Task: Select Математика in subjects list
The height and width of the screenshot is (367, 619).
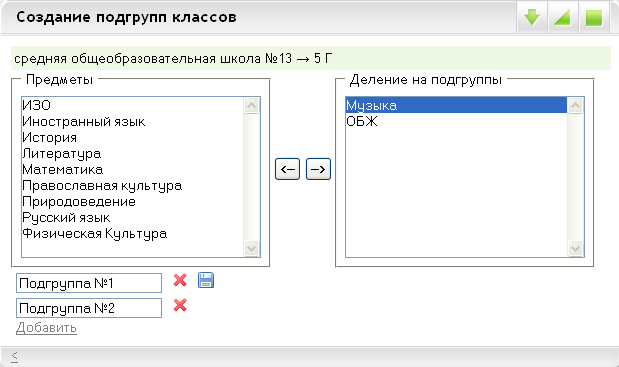Action: [x=133, y=170]
